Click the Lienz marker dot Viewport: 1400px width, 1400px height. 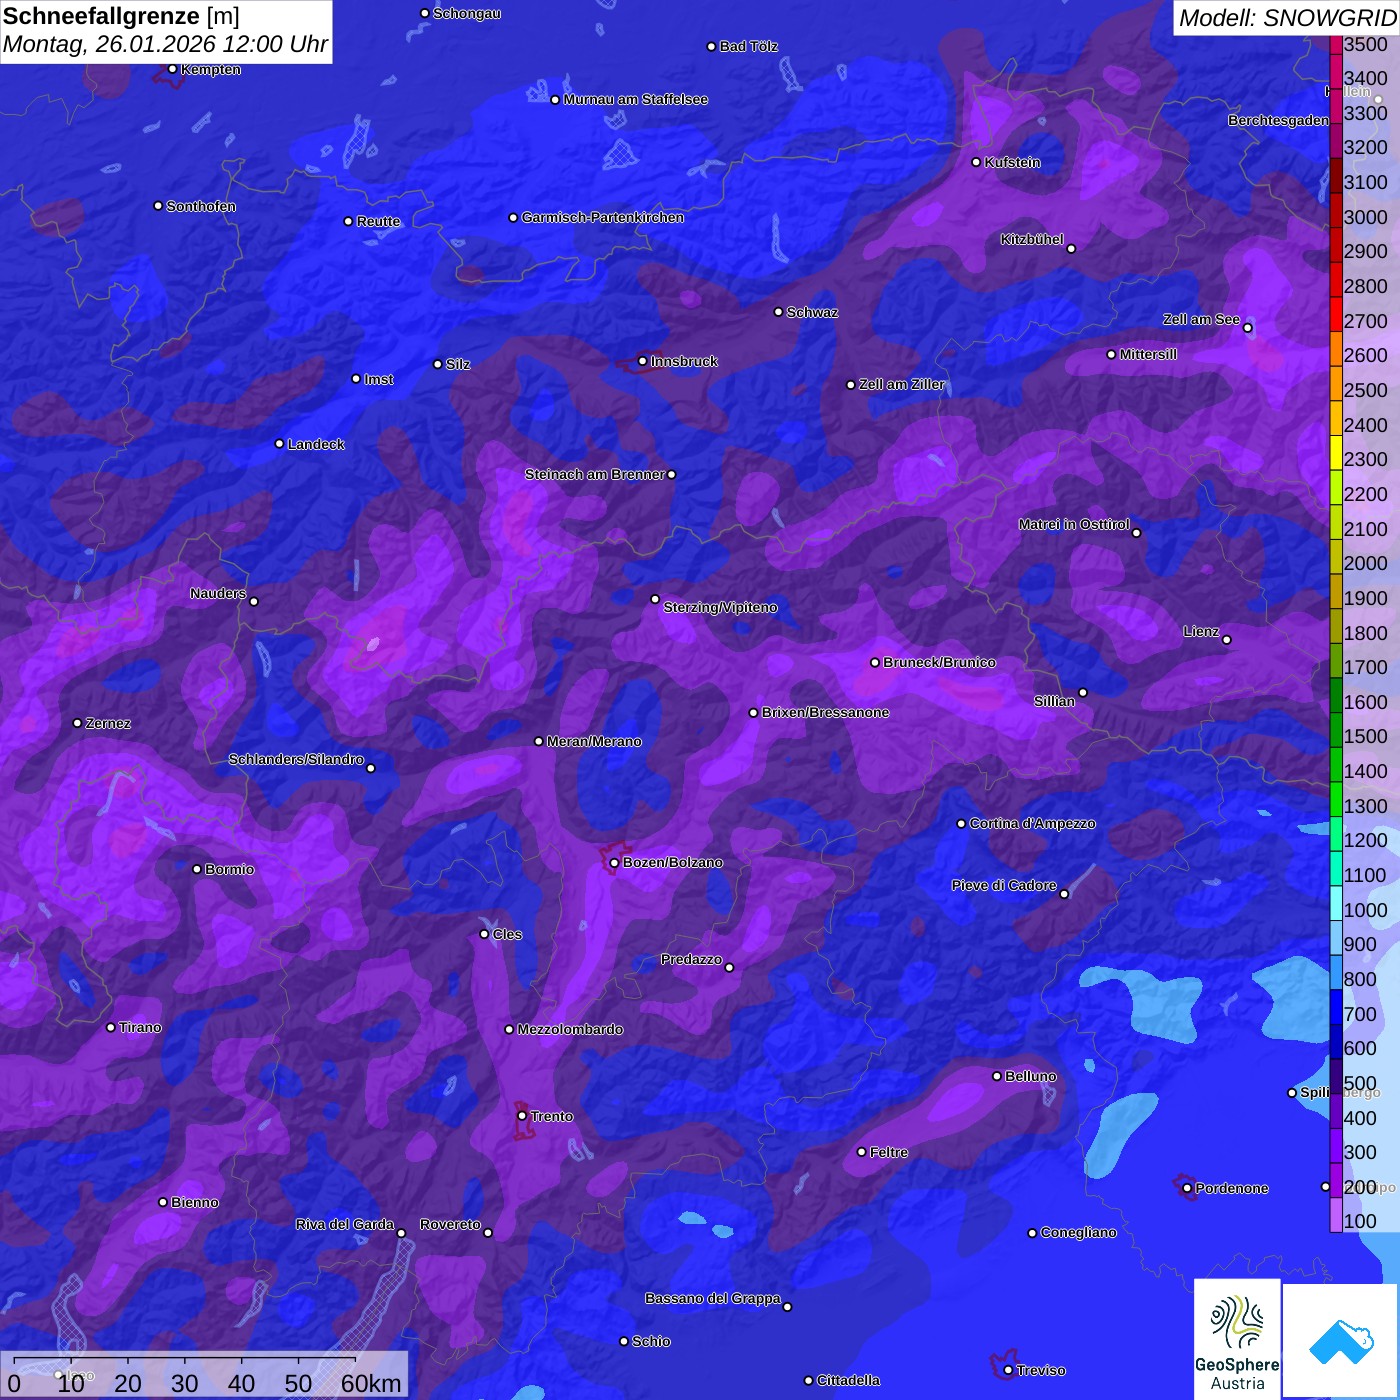tap(1227, 640)
